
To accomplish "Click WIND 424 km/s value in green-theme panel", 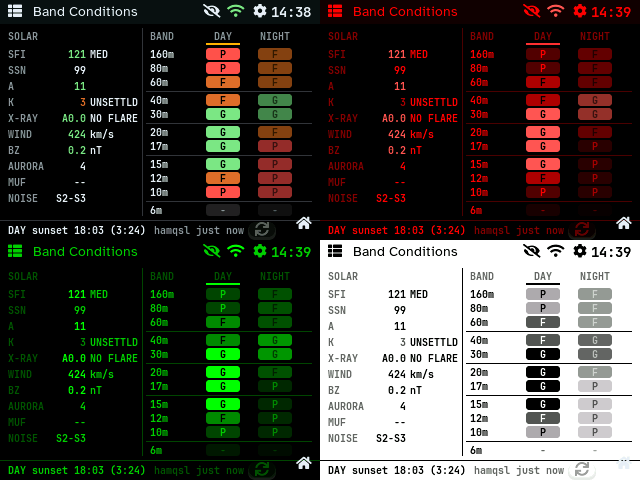I will pos(91,374).
